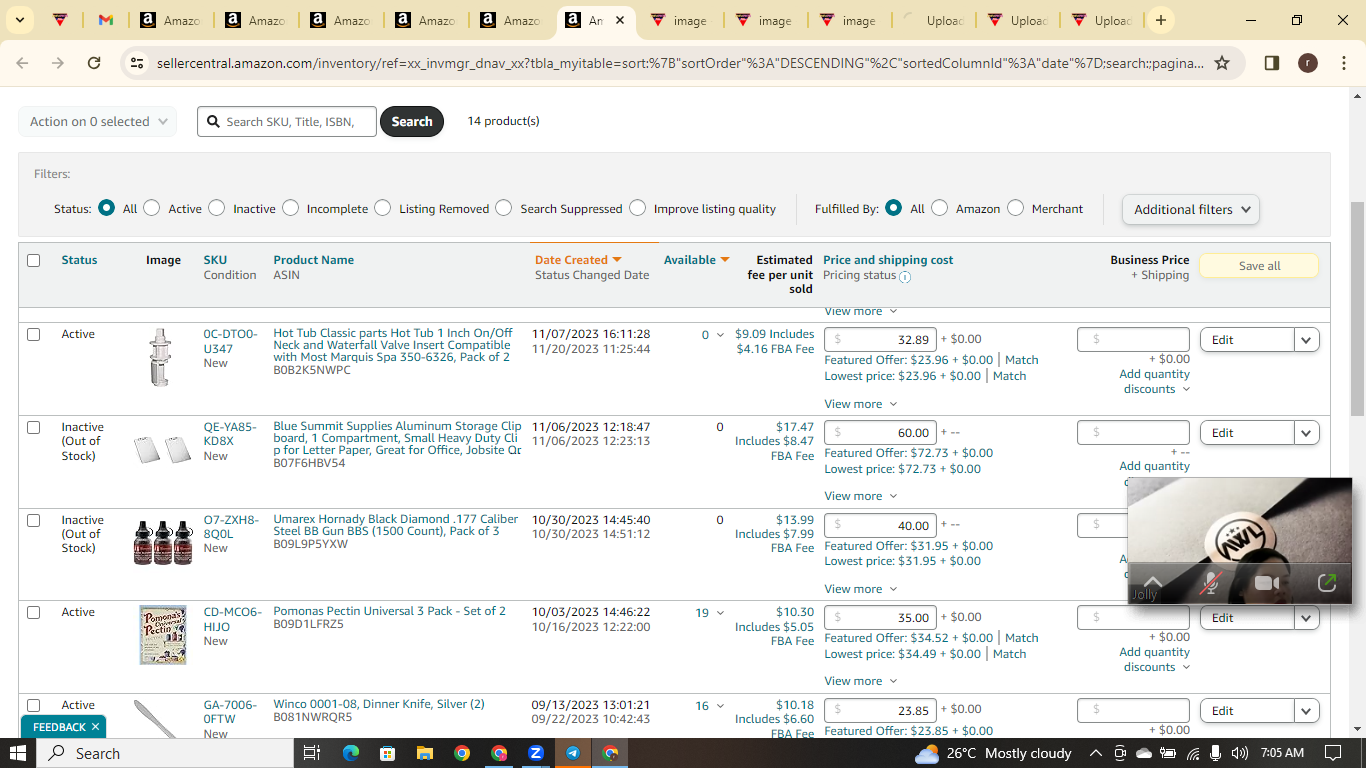Open Telegram from the taskbar
This screenshot has width=1366, height=768.
573,753
